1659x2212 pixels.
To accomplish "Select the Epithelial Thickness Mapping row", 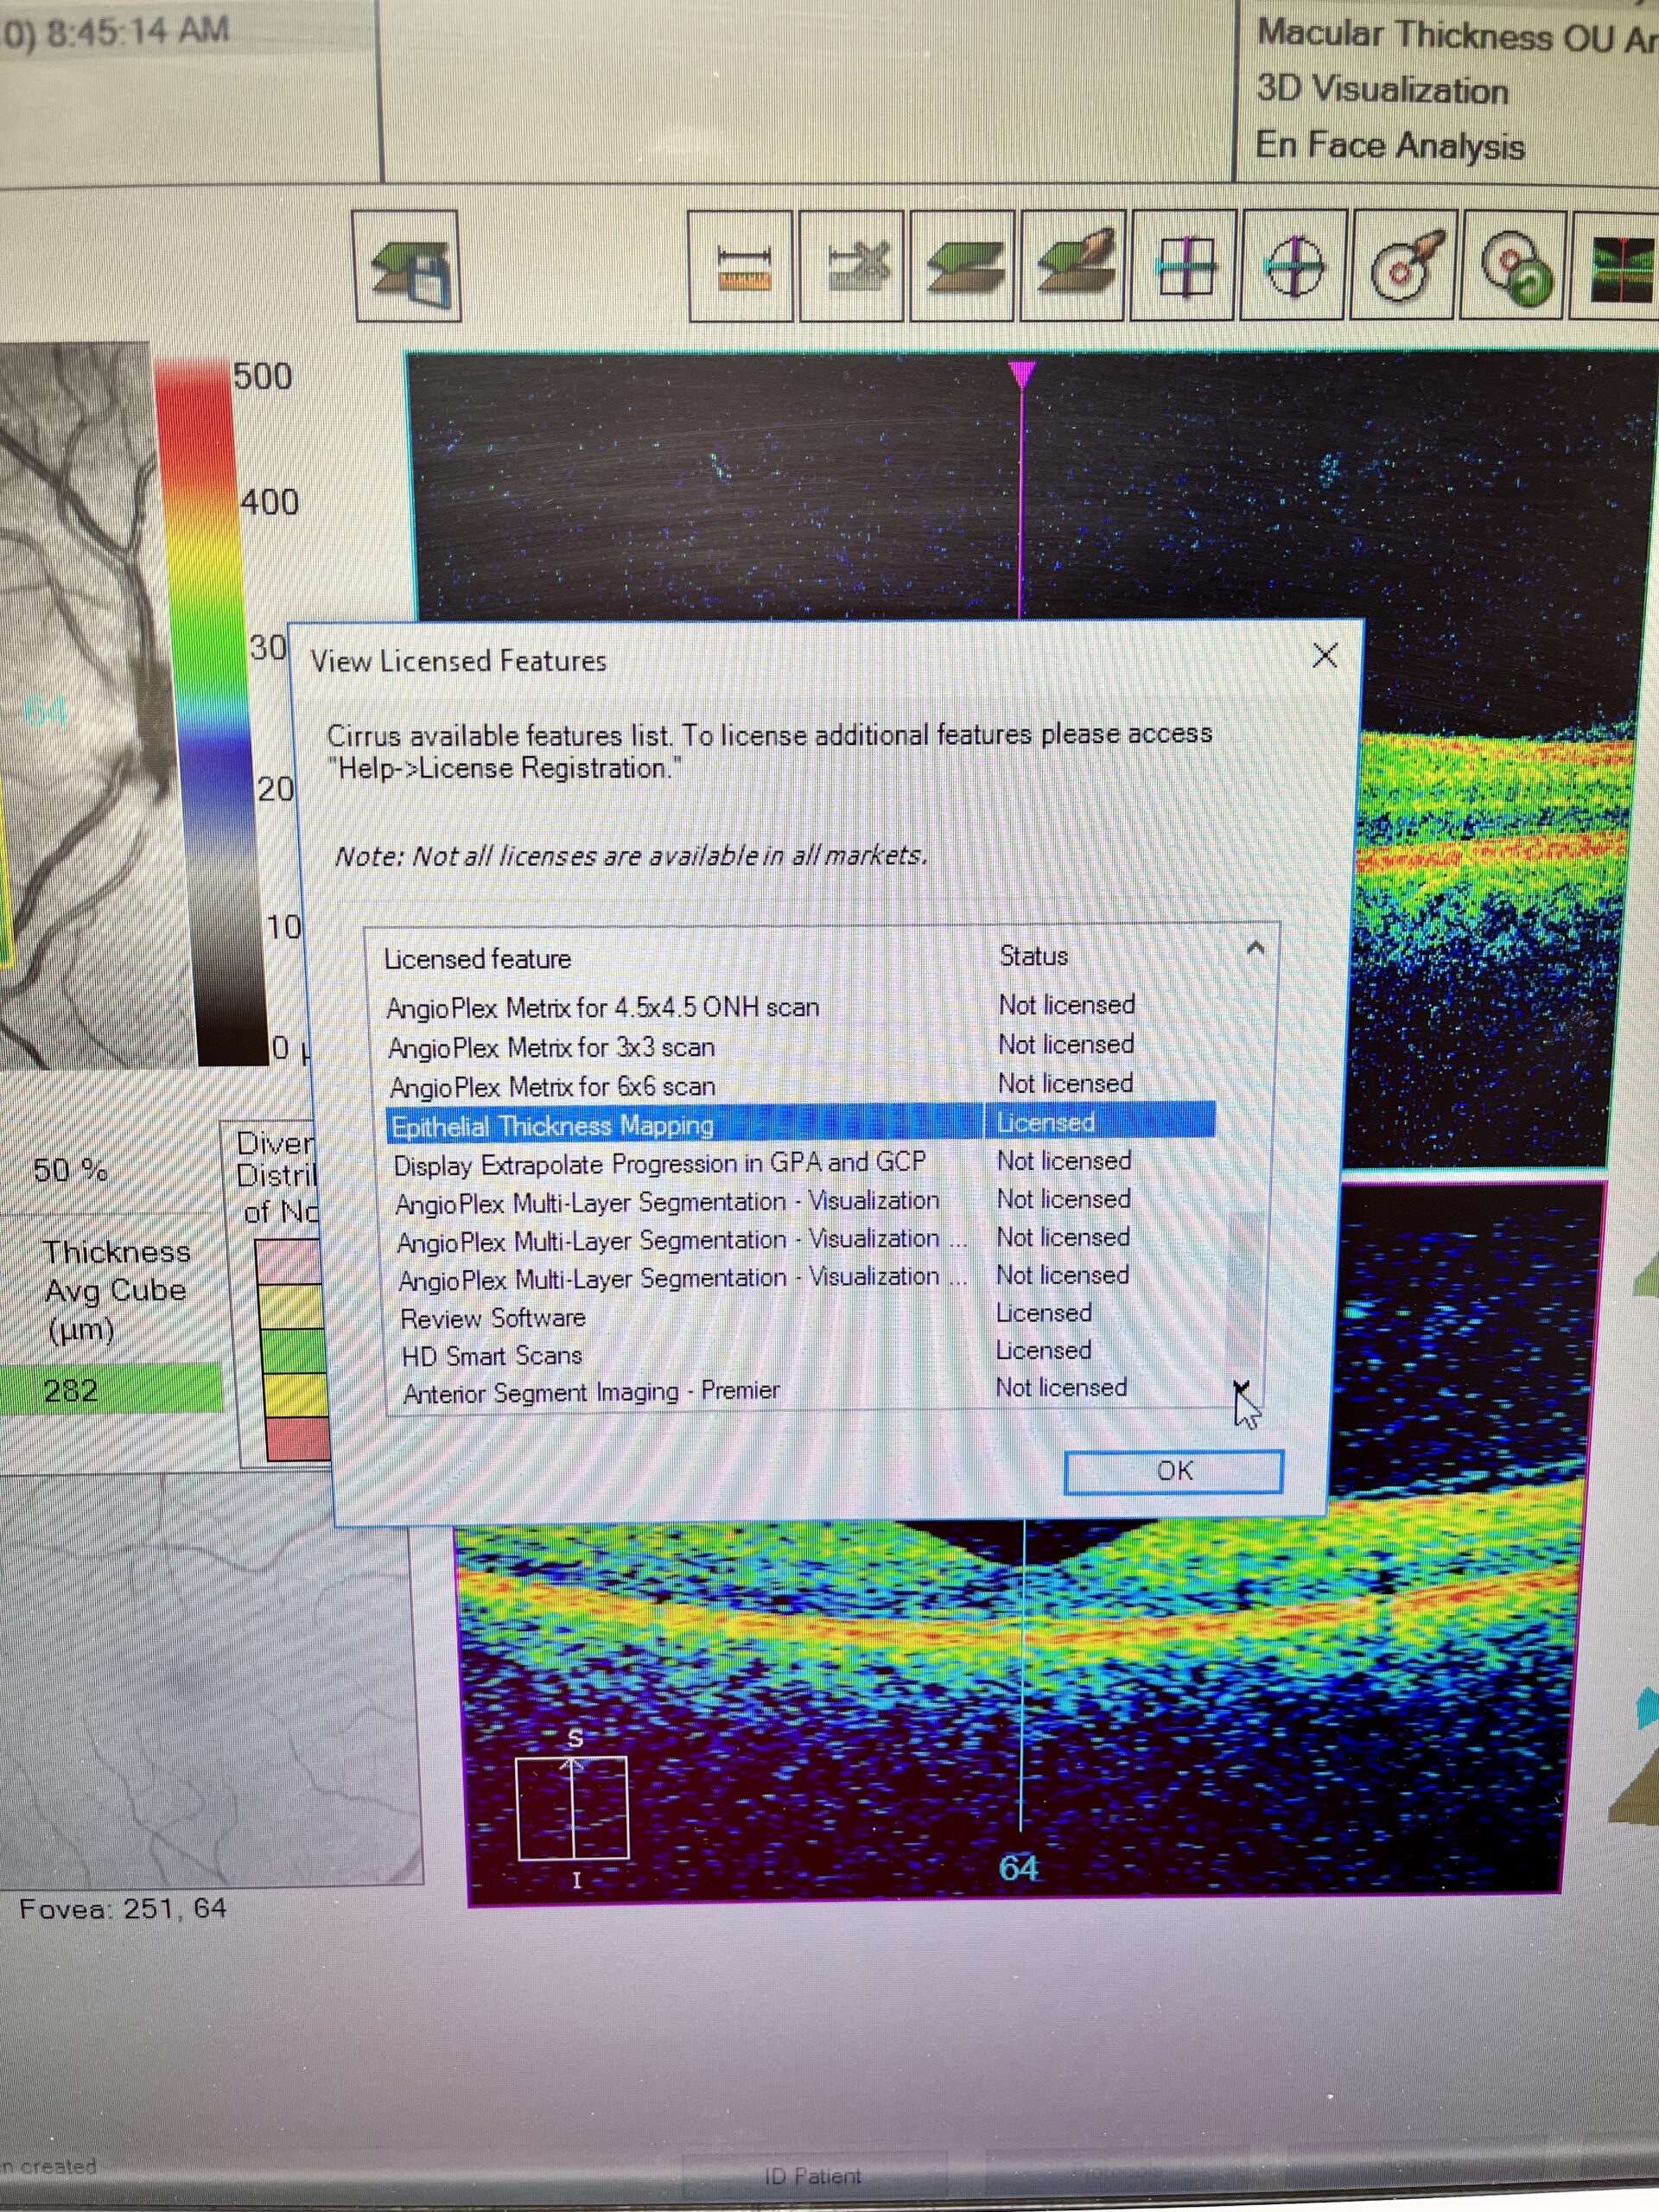I will [800, 1123].
